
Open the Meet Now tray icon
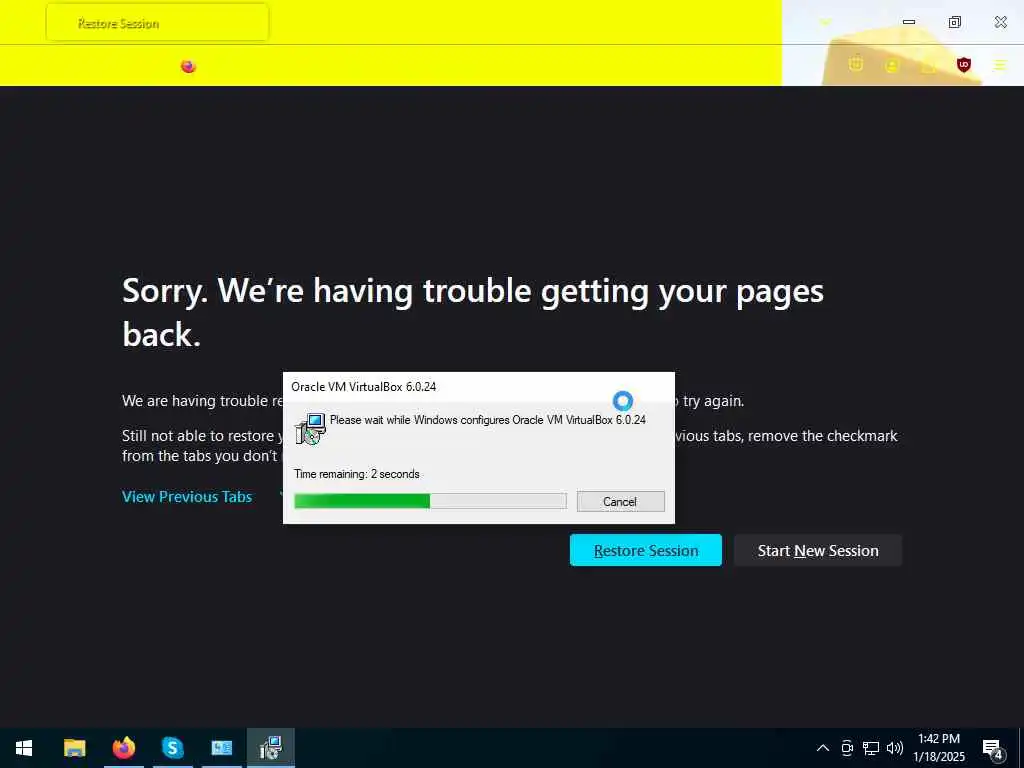847,748
